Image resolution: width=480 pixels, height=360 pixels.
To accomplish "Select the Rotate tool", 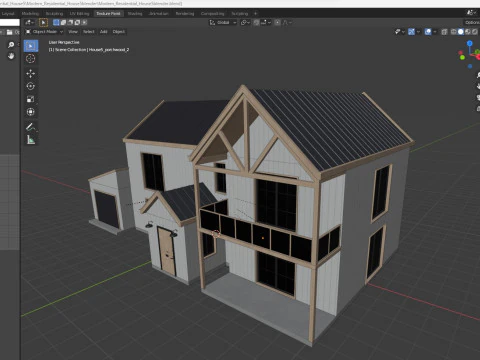I will [x=31, y=86].
